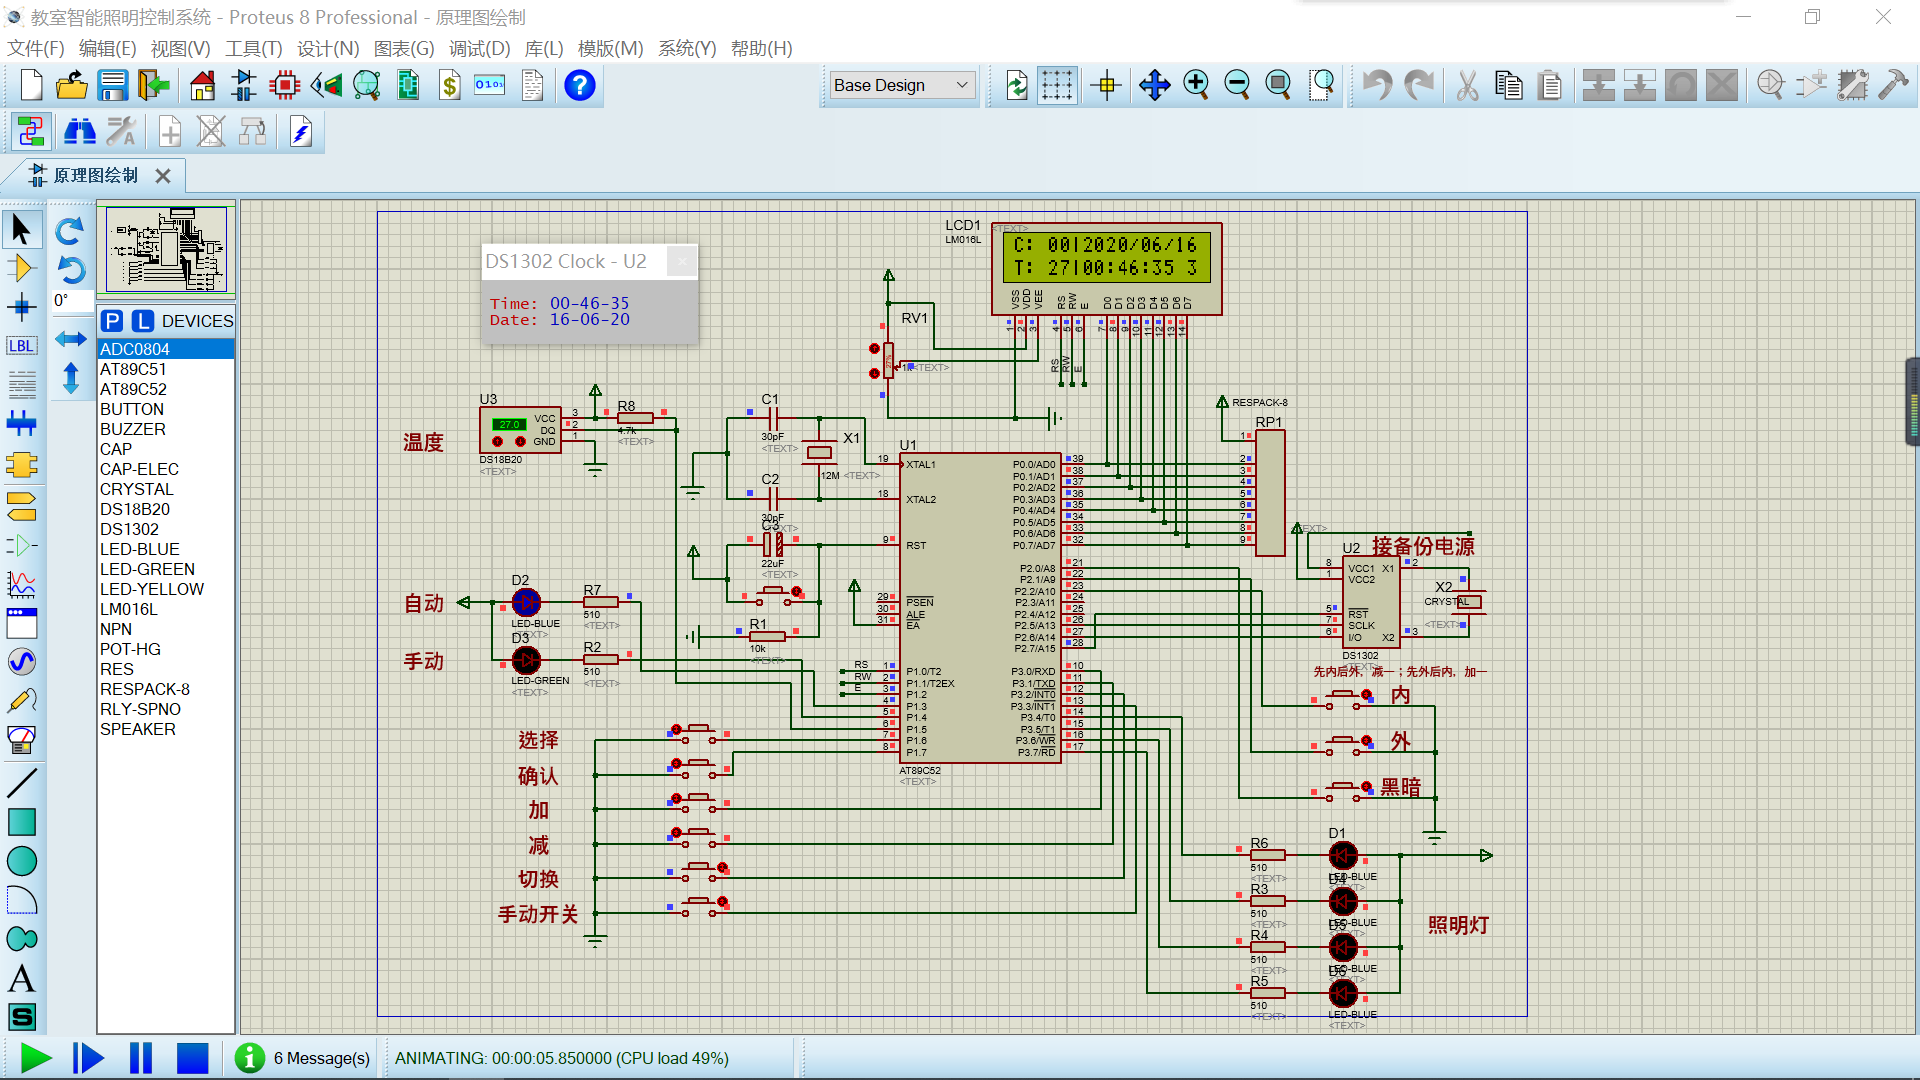The height and width of the screenshot is (1080, 1920).
Task: Click the undo arrow
Action: (x=1378, y=86)
